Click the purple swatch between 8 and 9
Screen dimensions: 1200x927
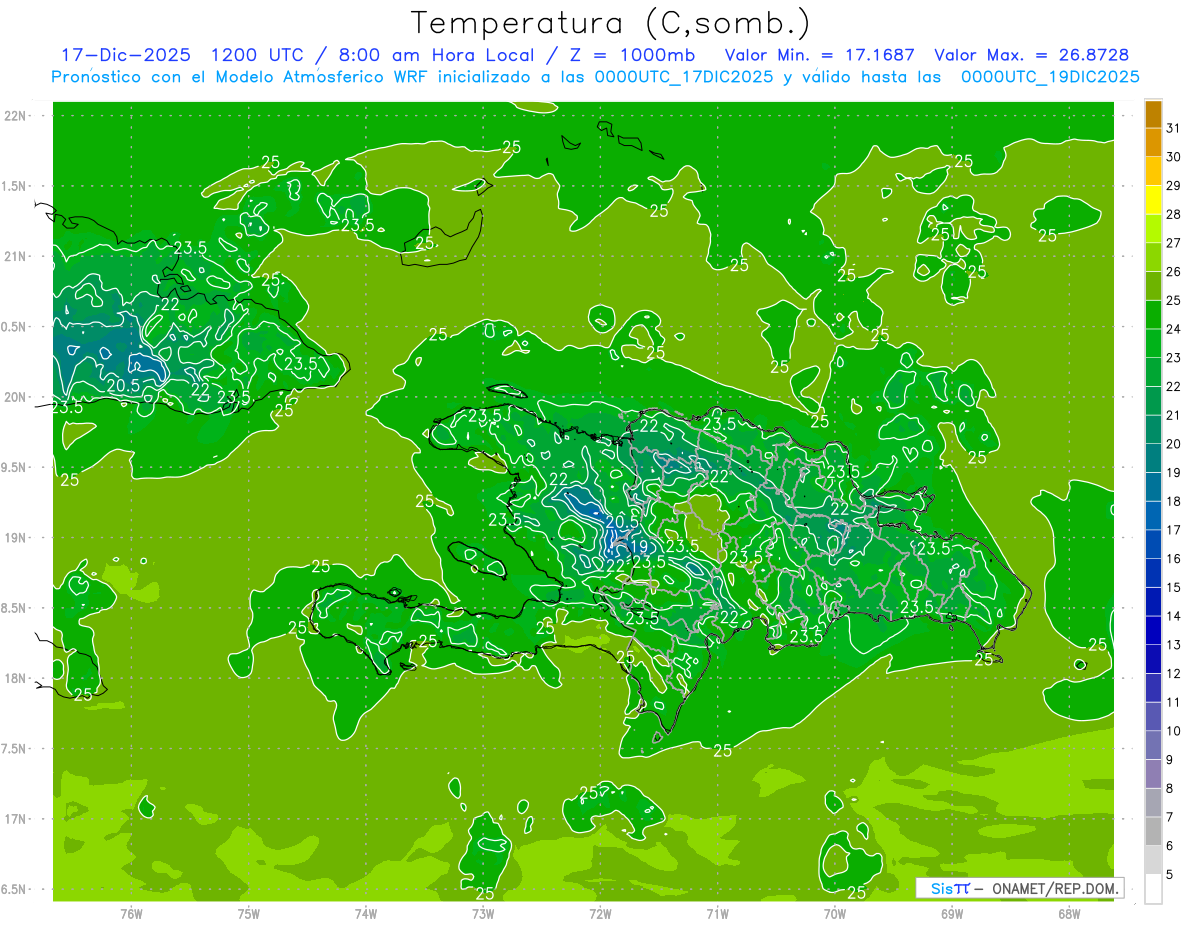point(1153,774)
